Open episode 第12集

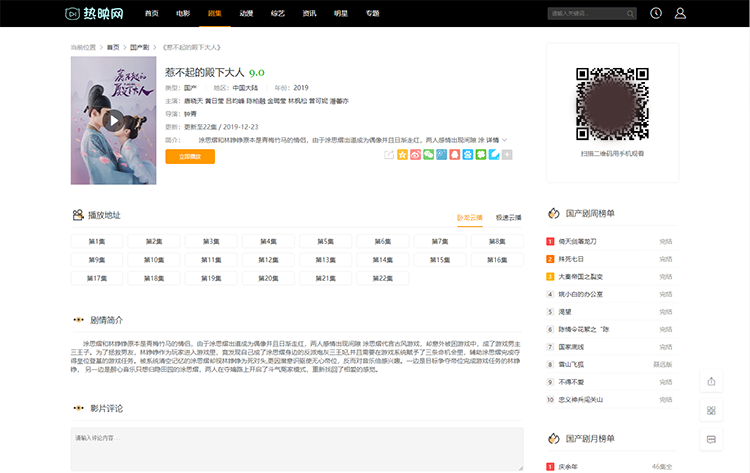click(x=268, y=260)
